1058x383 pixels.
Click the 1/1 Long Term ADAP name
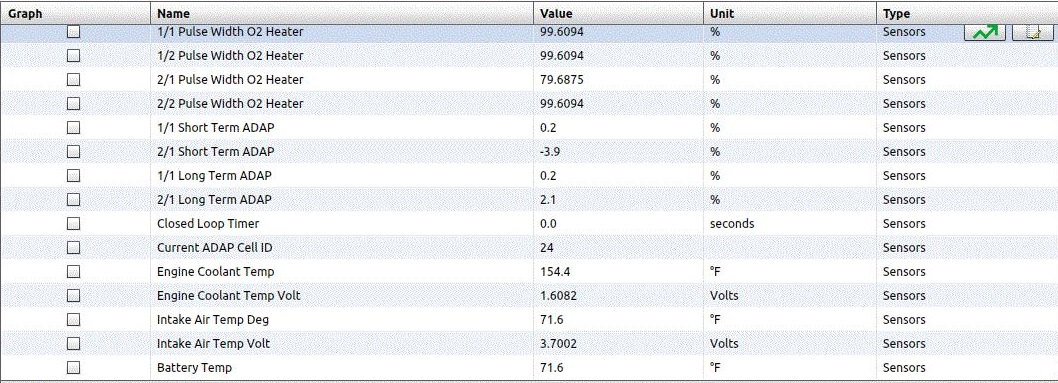tap(215, 175)
